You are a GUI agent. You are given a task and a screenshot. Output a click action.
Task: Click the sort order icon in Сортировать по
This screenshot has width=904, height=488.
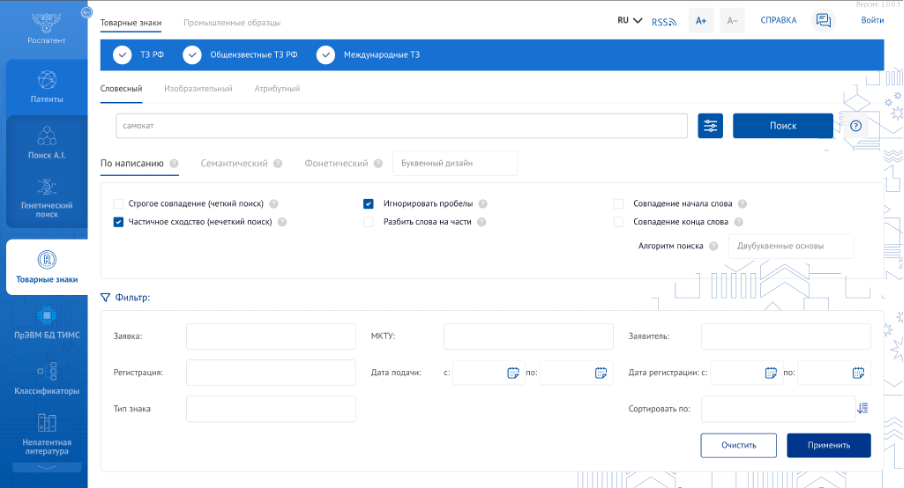point(862,408)
